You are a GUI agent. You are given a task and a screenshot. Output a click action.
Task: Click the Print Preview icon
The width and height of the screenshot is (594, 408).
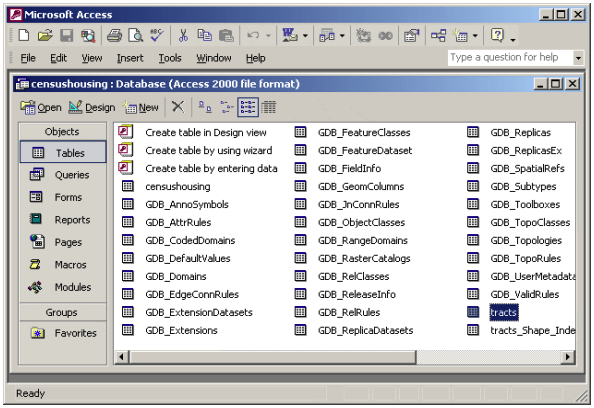click(x=136, y=36)
